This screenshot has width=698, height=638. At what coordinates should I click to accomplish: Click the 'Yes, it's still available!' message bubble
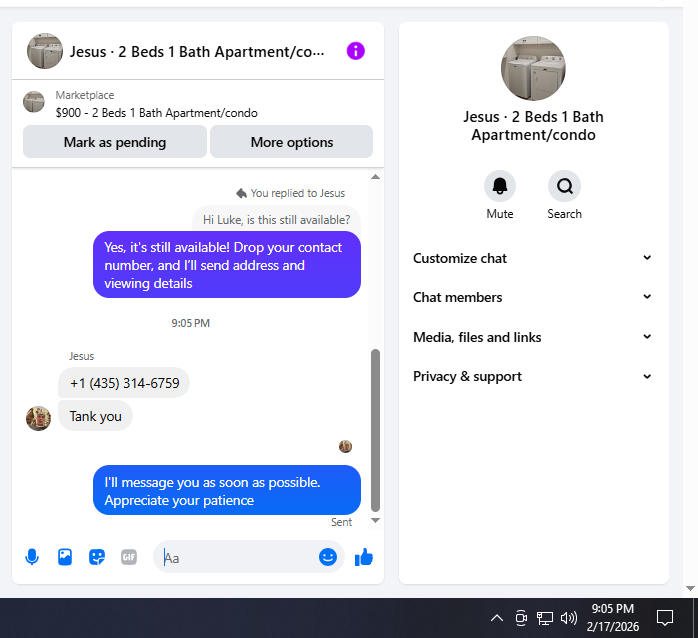227,265
